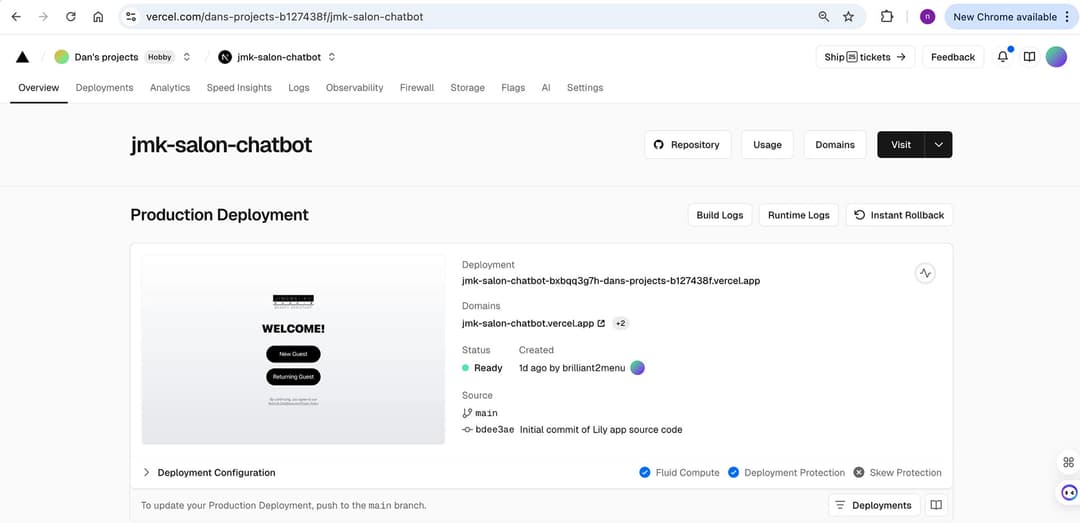Click the Next.js project icon in breadcrumb
Screen dimensions: 1080x523
coord(225,57)
